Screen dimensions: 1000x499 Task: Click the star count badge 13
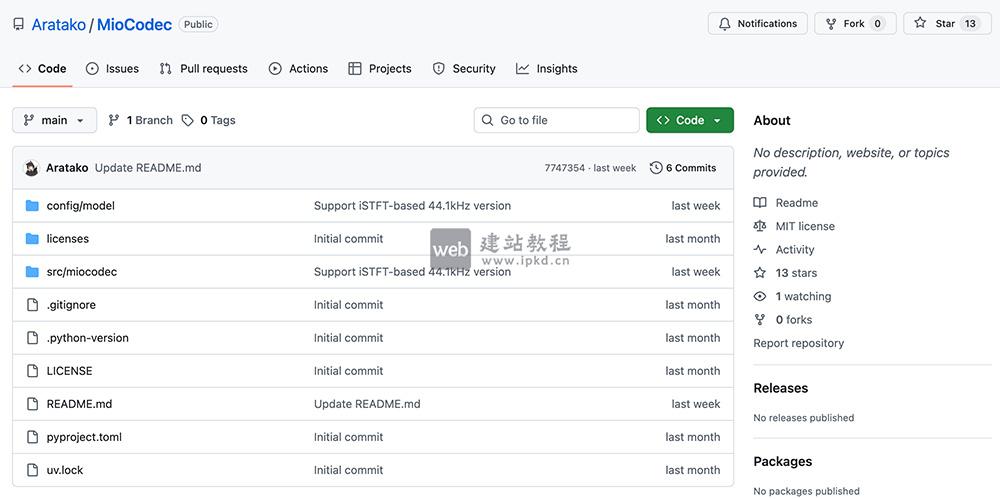click(x=970, y=24)
